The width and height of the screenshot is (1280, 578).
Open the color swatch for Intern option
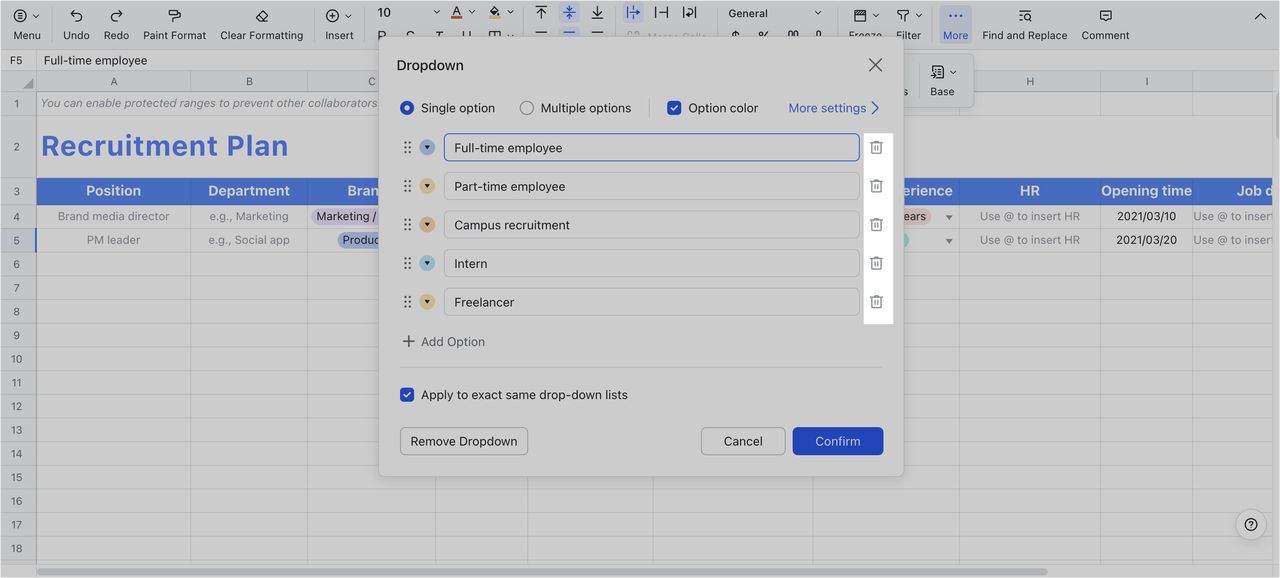427,262
